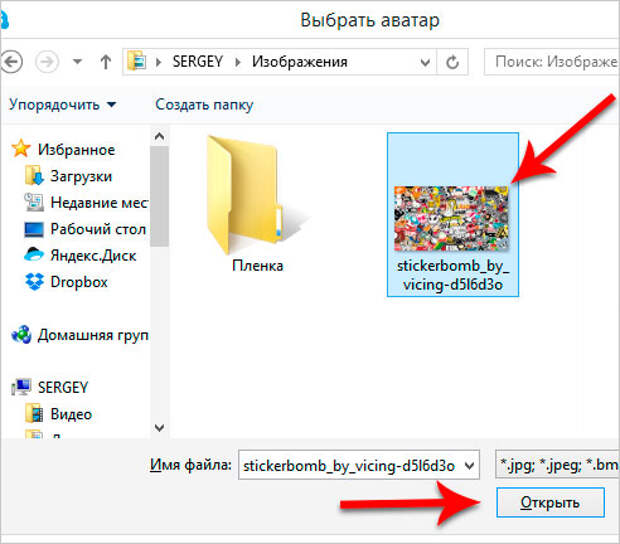Select SERGEY in the navigation tree
Viewport: 620px width, 544px height.
click(63, 387)
